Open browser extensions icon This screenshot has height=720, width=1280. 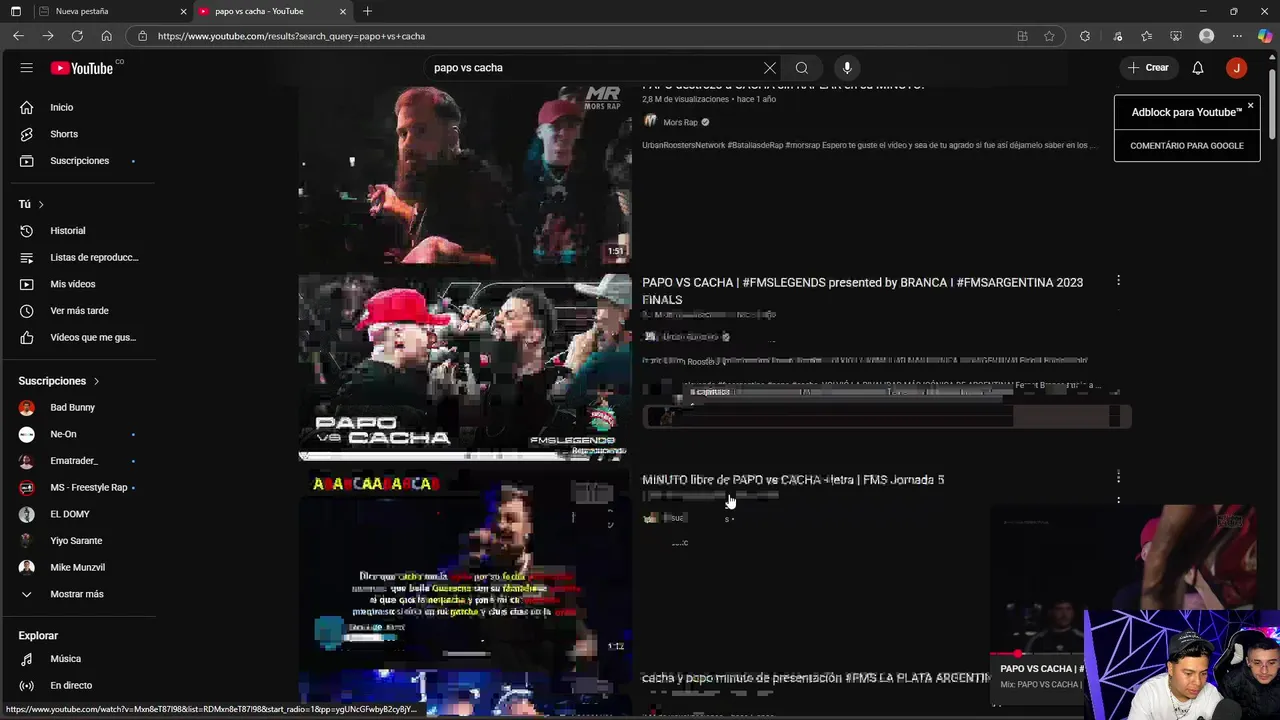click(1085, 36)
